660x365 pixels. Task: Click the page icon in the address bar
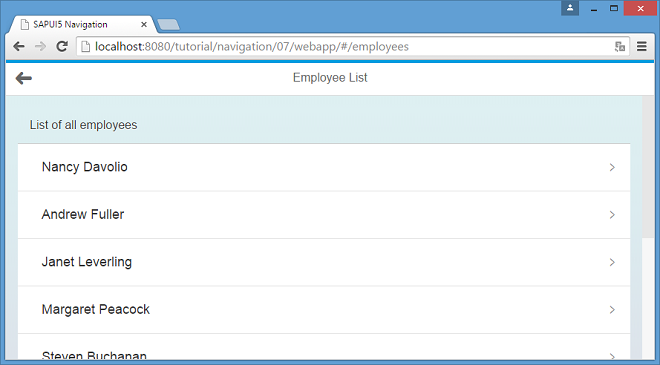[x=85, y=46]
